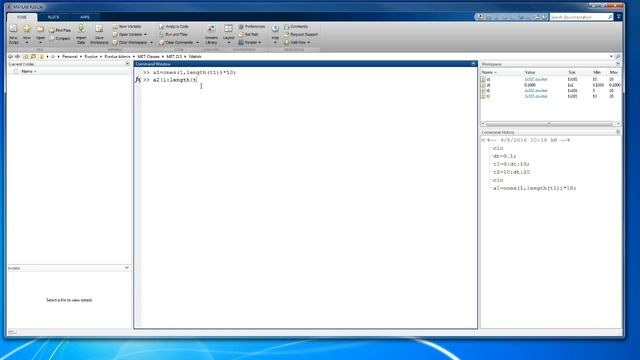This screenshot has height=360, width=640.
Task: Click the Personal folder in the path
Action: coord(70,56)
